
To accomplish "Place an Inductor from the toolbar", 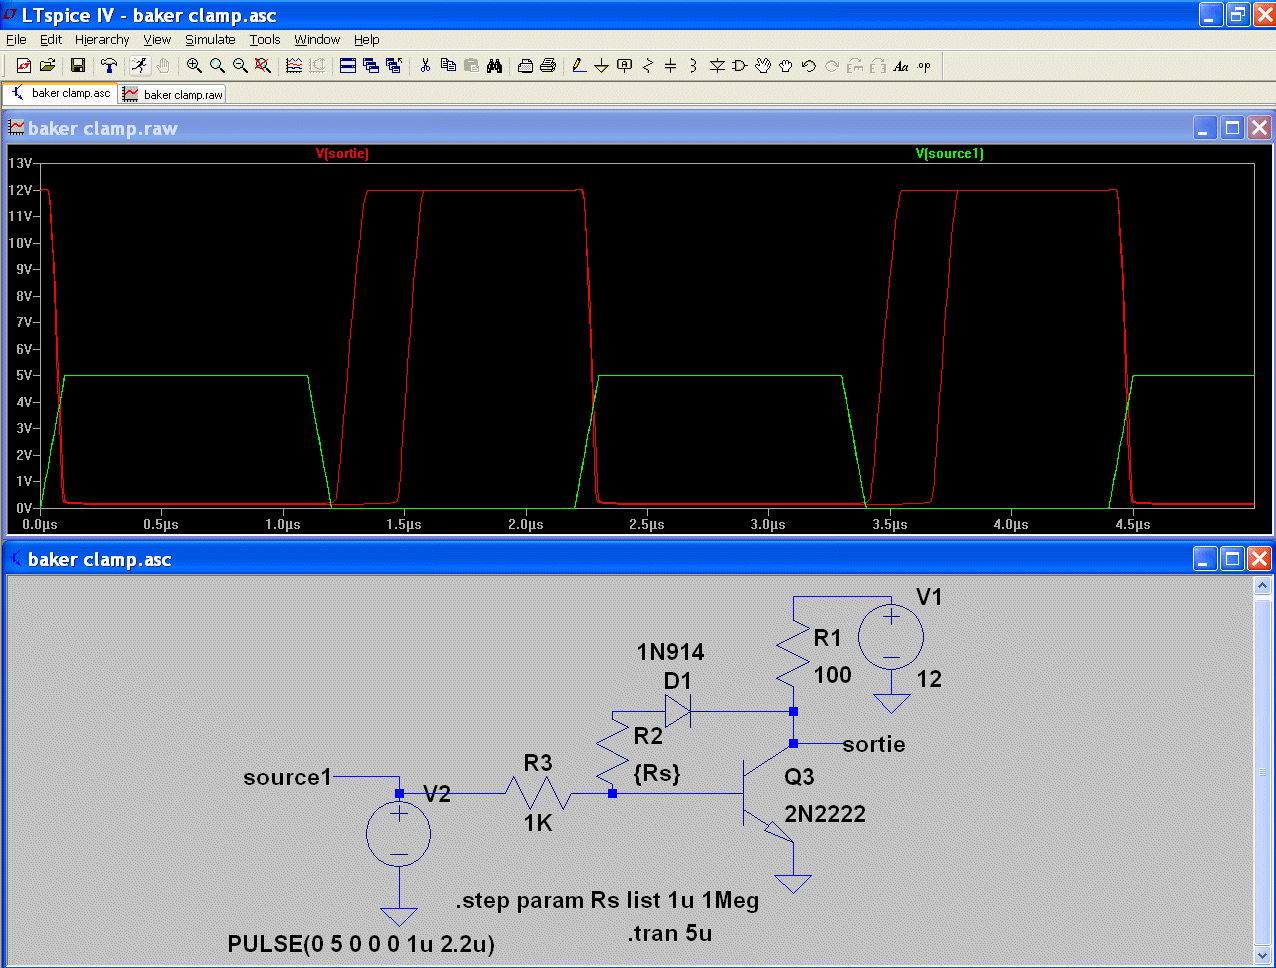I will coord(693,66).
